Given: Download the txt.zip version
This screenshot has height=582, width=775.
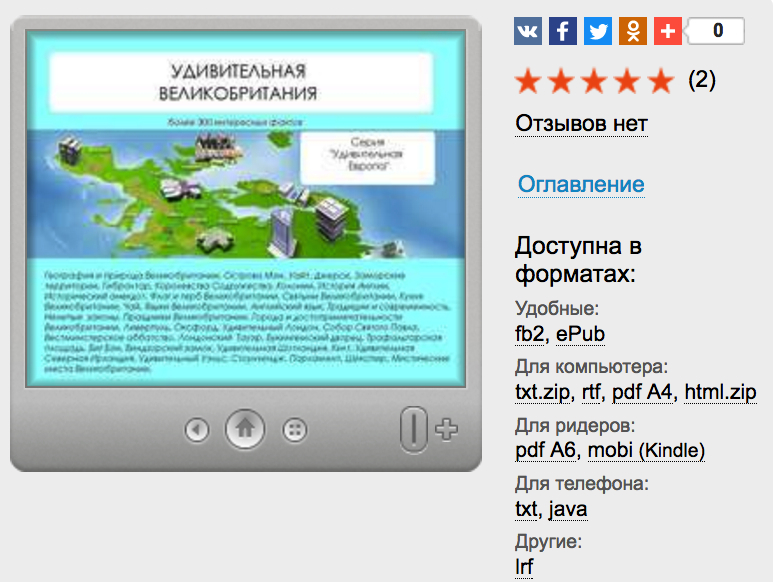Looking at the screenshot, I should point(542,392).
